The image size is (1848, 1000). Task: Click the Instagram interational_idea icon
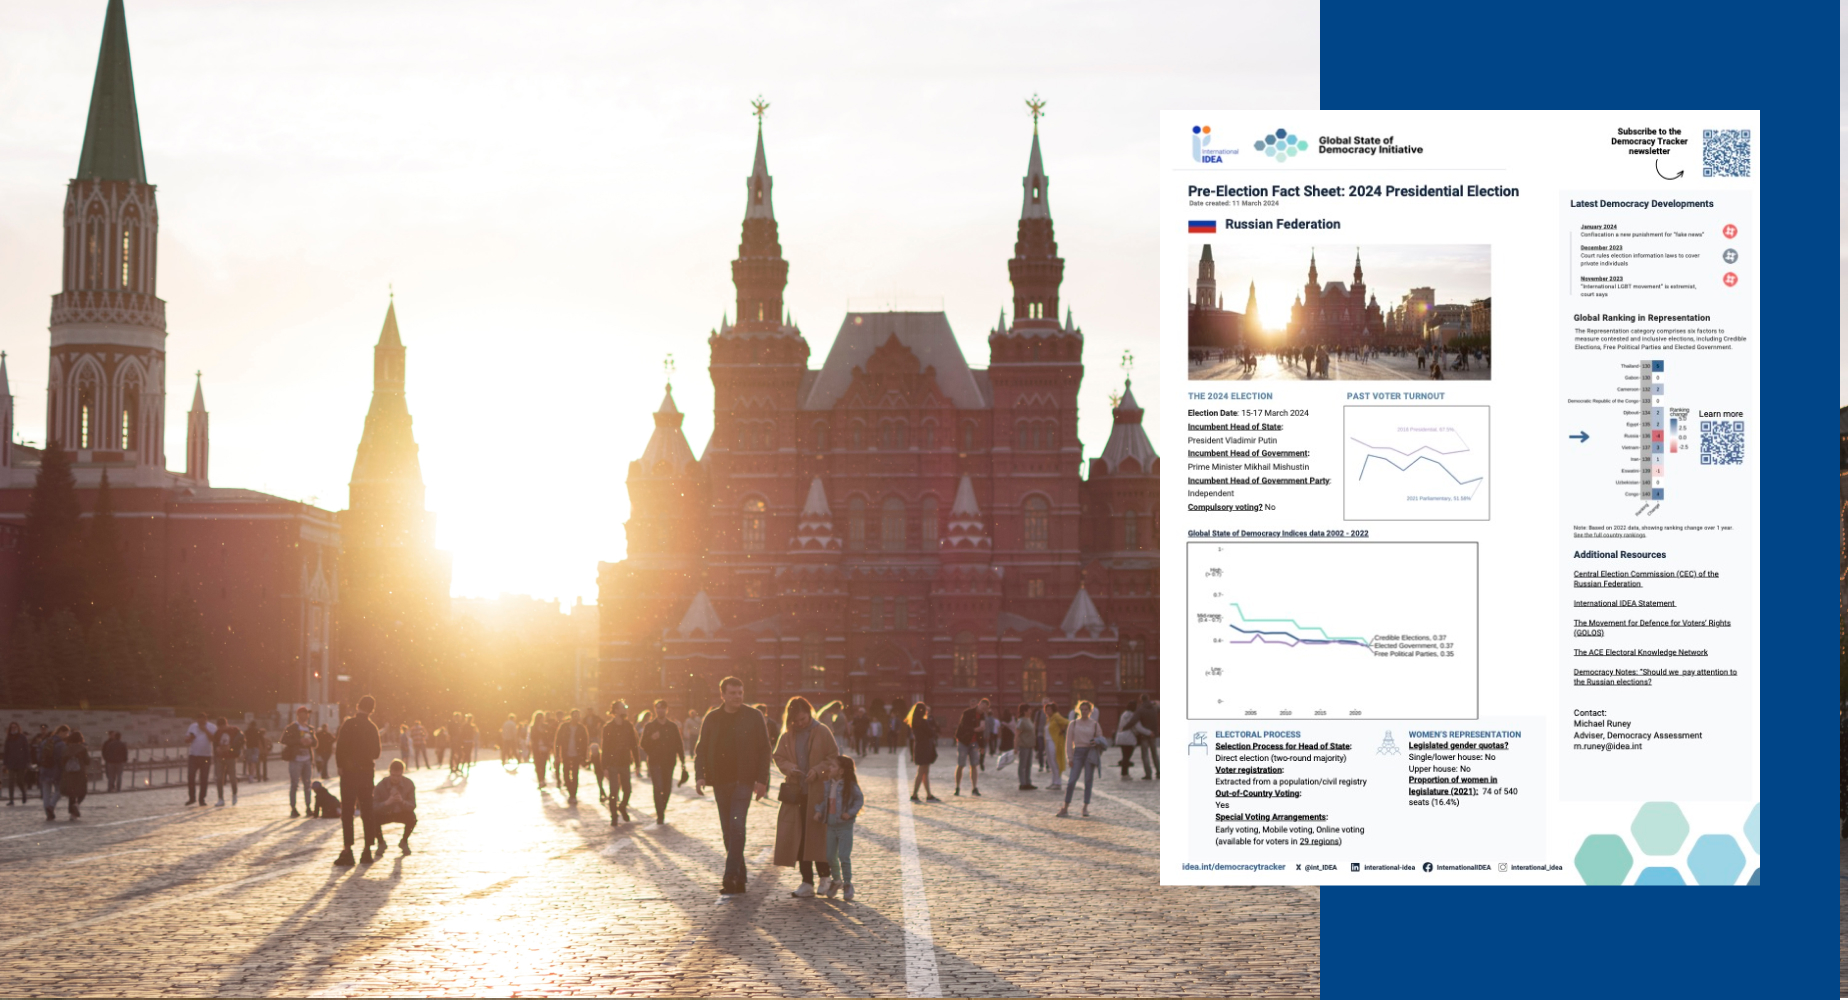coord(1504,867)
